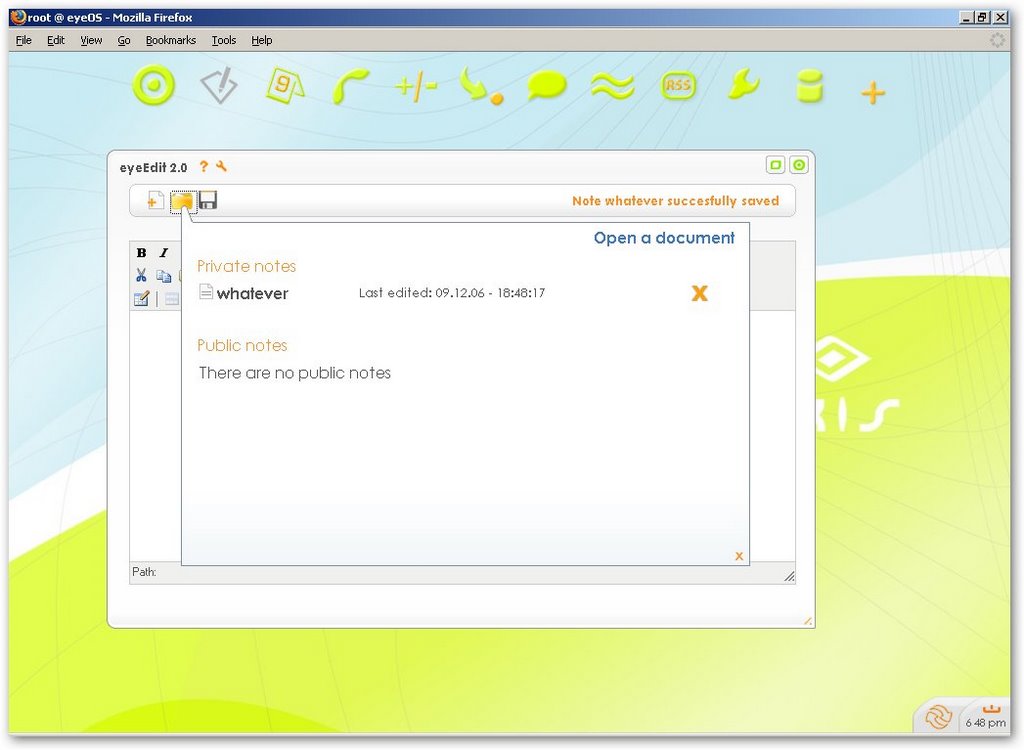Delete the 'whatever' note with orange X
Image resolution: width=1024 pixels, height=750 pixels.
[x=699, y=293]
